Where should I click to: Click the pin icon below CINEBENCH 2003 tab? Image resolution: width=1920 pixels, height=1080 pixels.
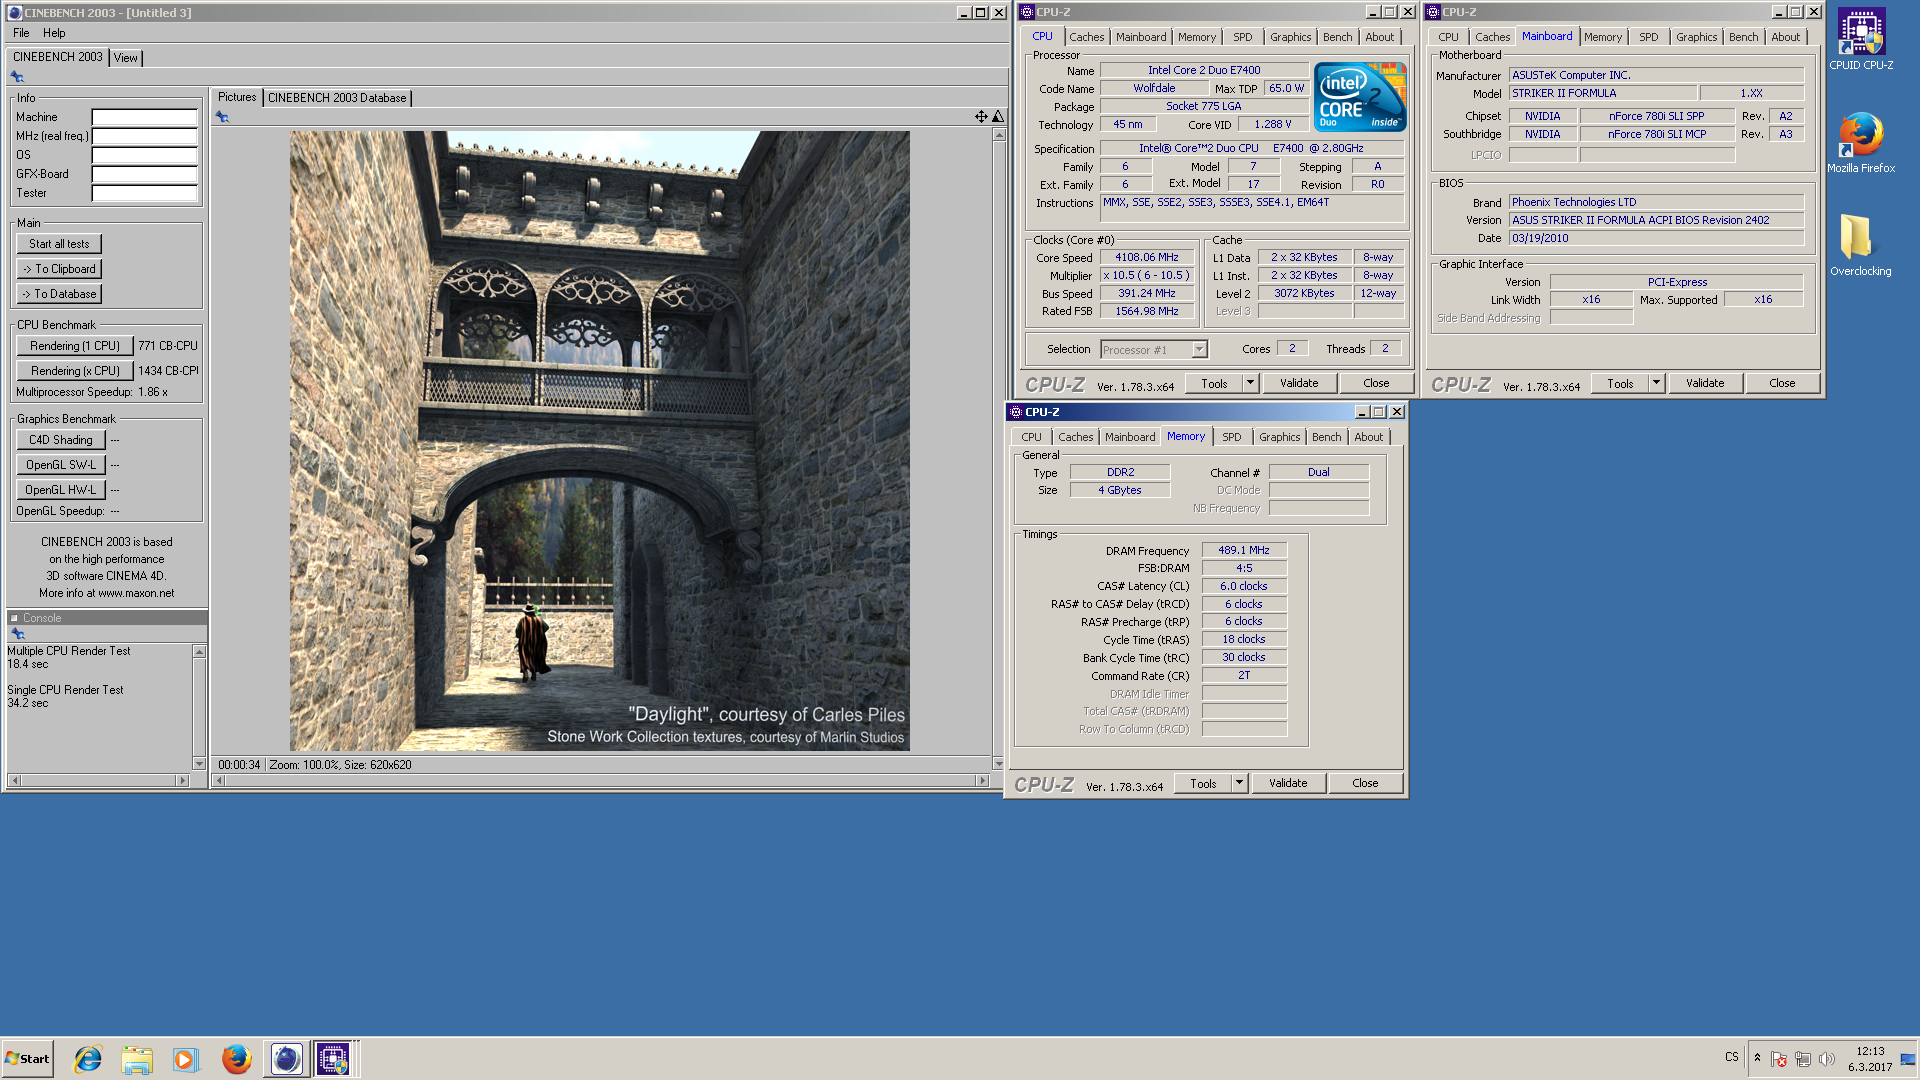(17, 77)
